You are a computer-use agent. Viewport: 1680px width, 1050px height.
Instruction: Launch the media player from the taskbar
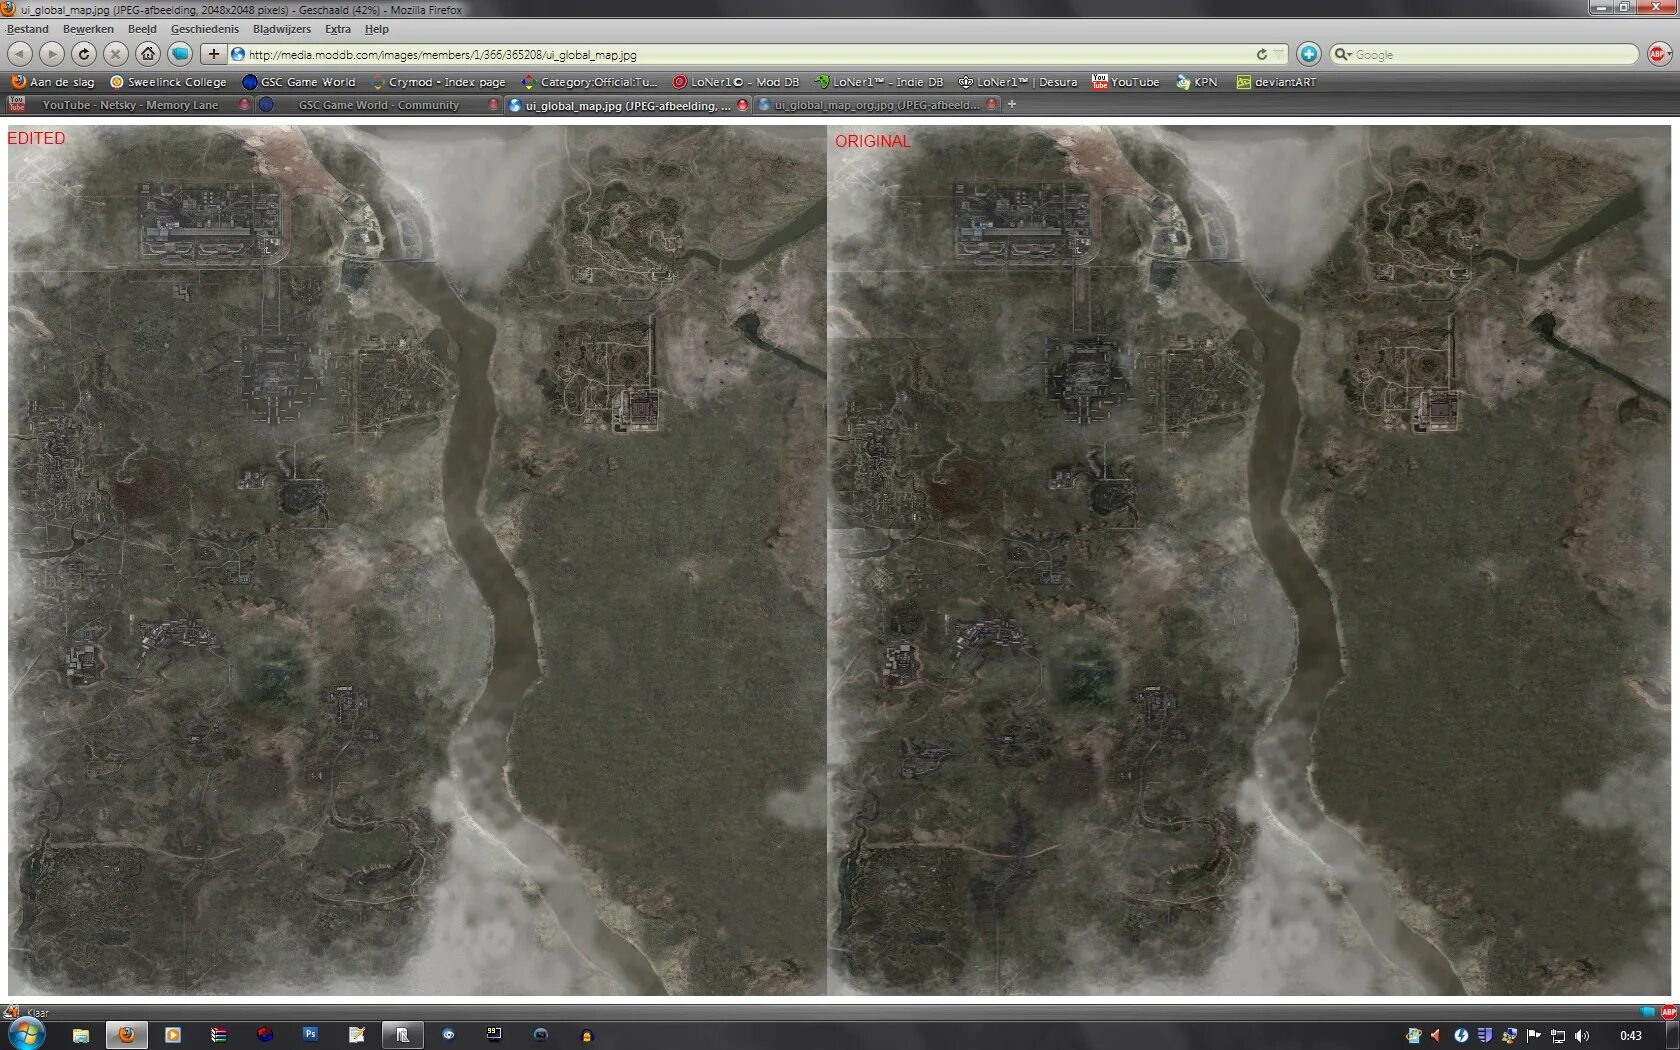click(x=172, y=1035)
